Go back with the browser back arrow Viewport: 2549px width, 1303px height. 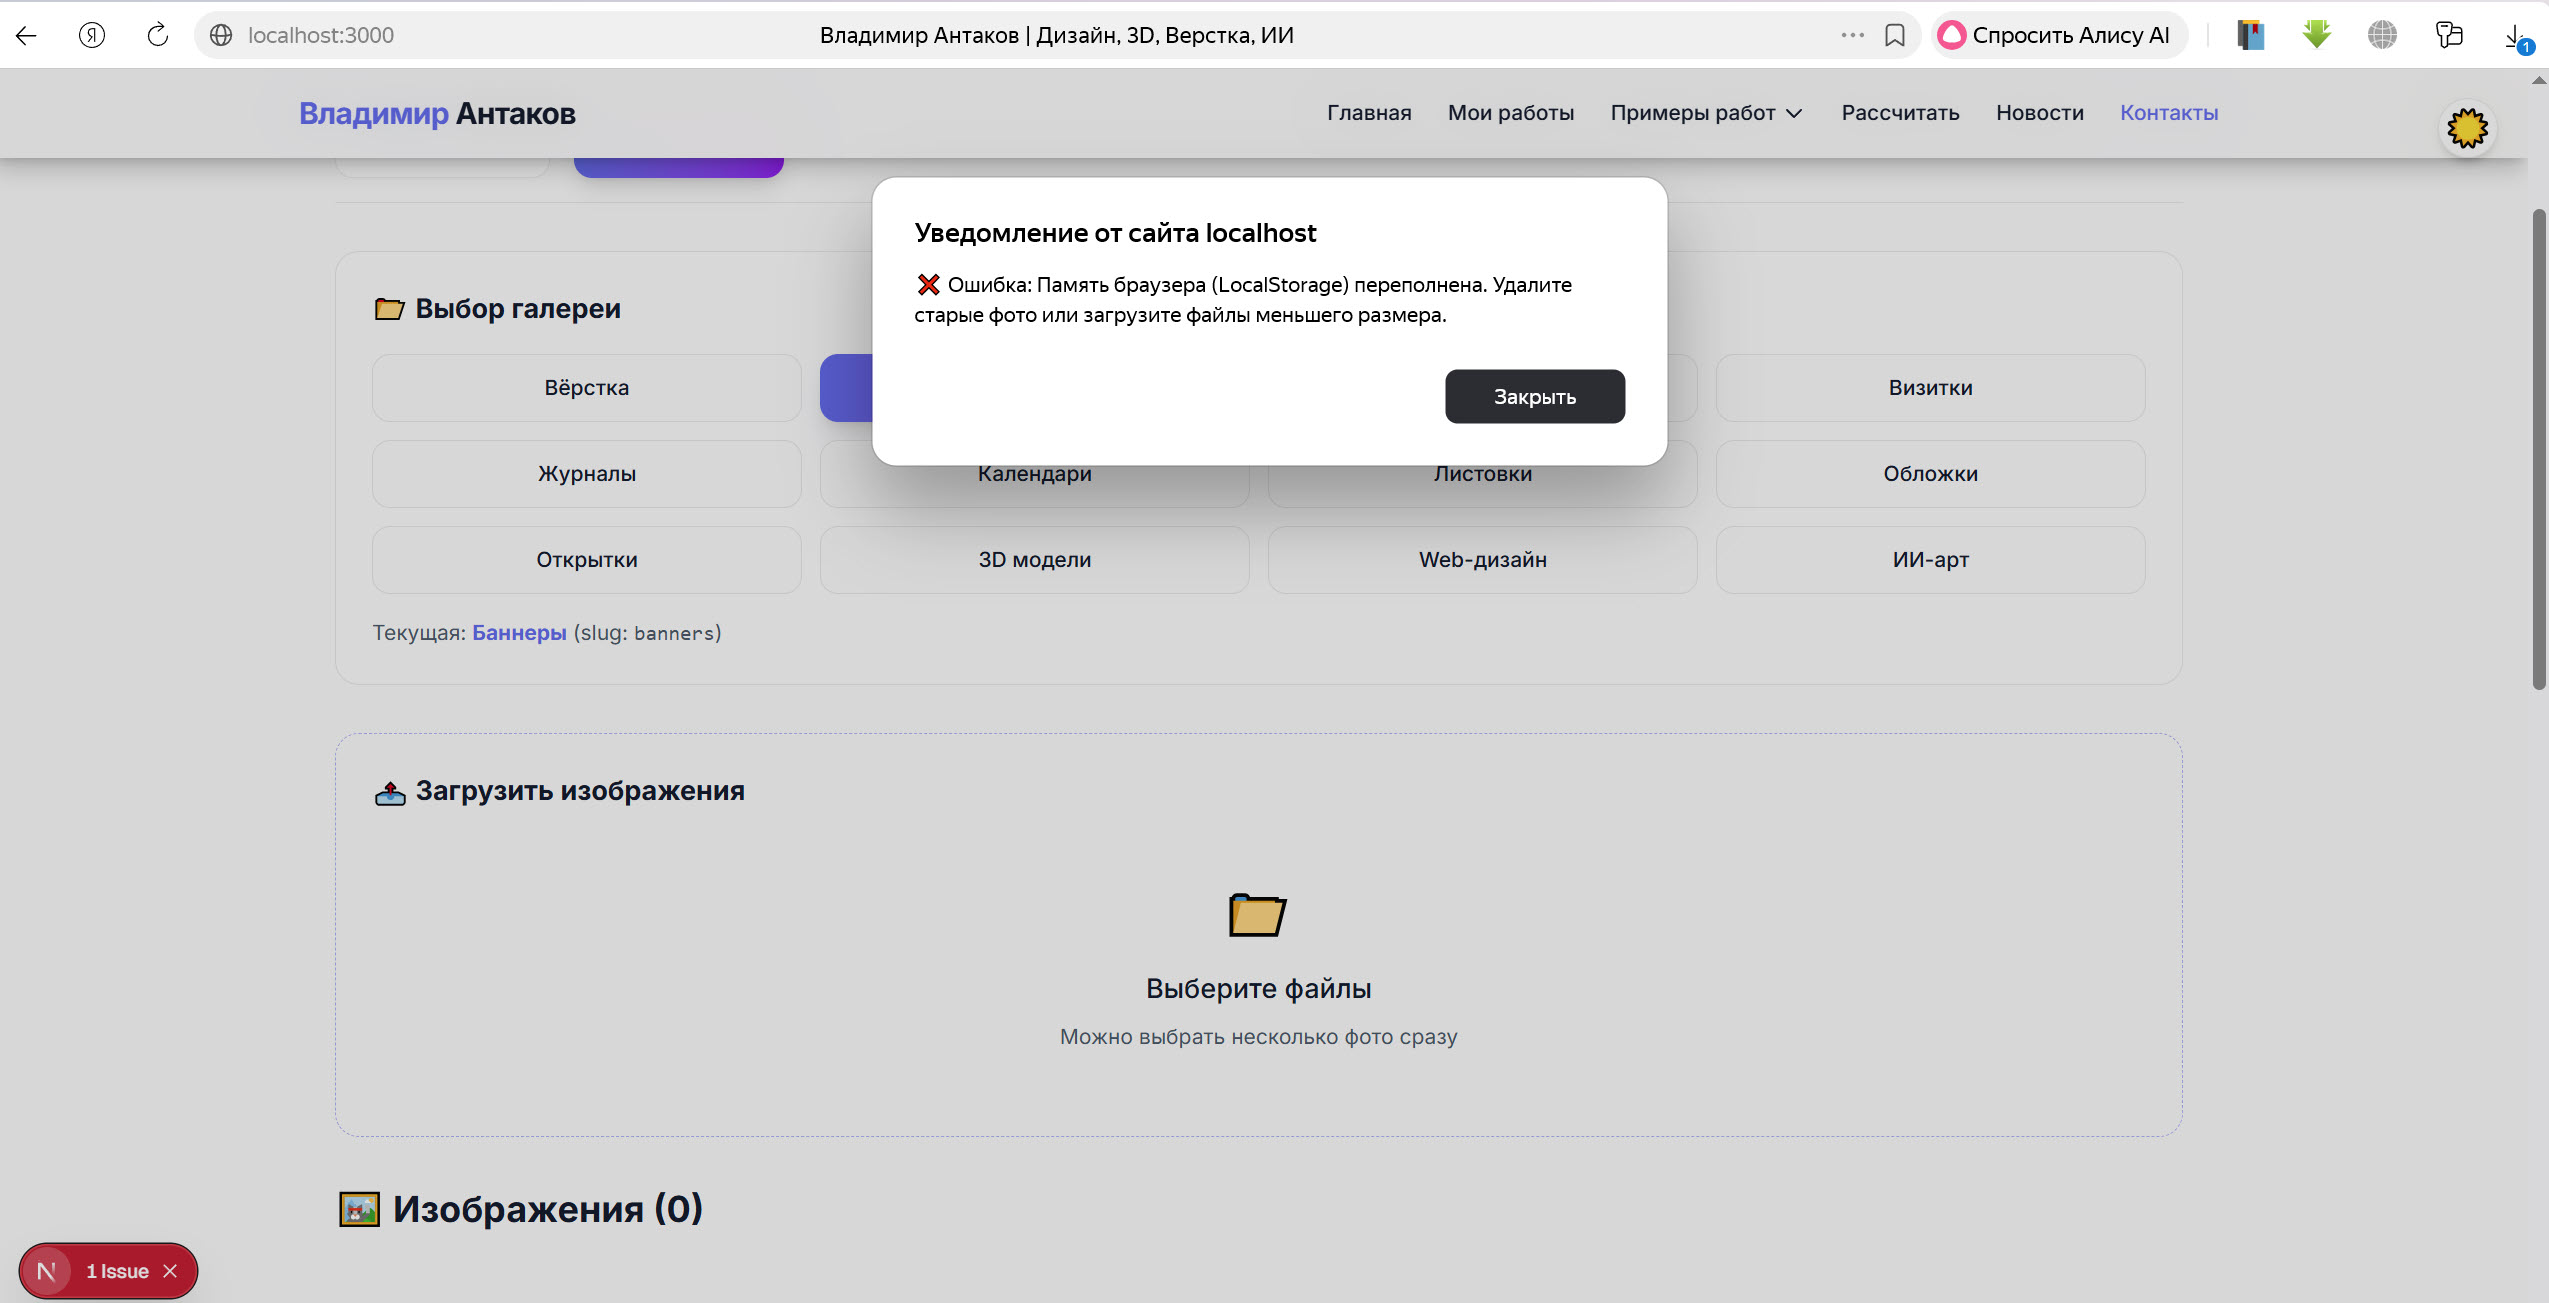click(x=27, y=36)
